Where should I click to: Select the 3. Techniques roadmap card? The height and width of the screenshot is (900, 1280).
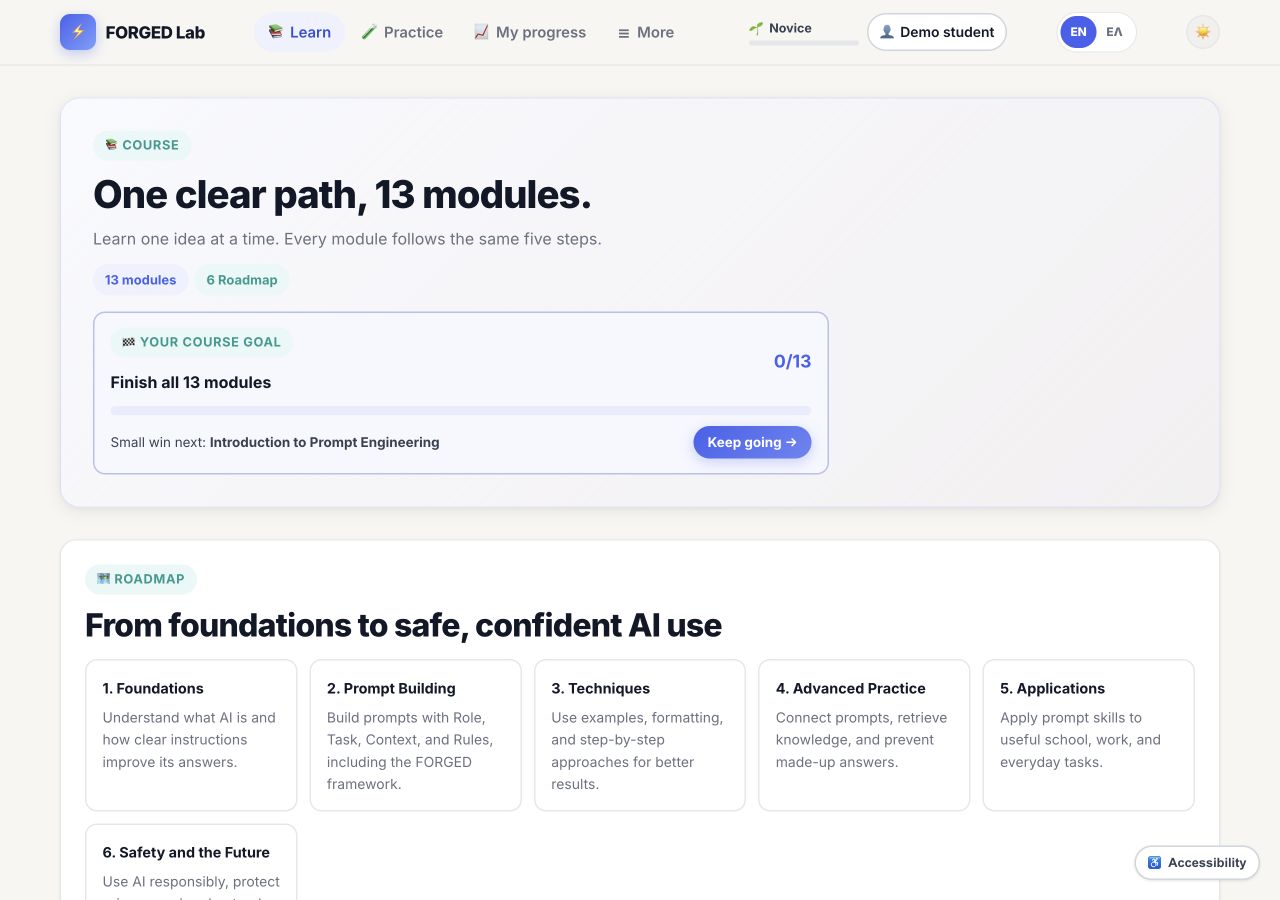(x=640, y=735)
